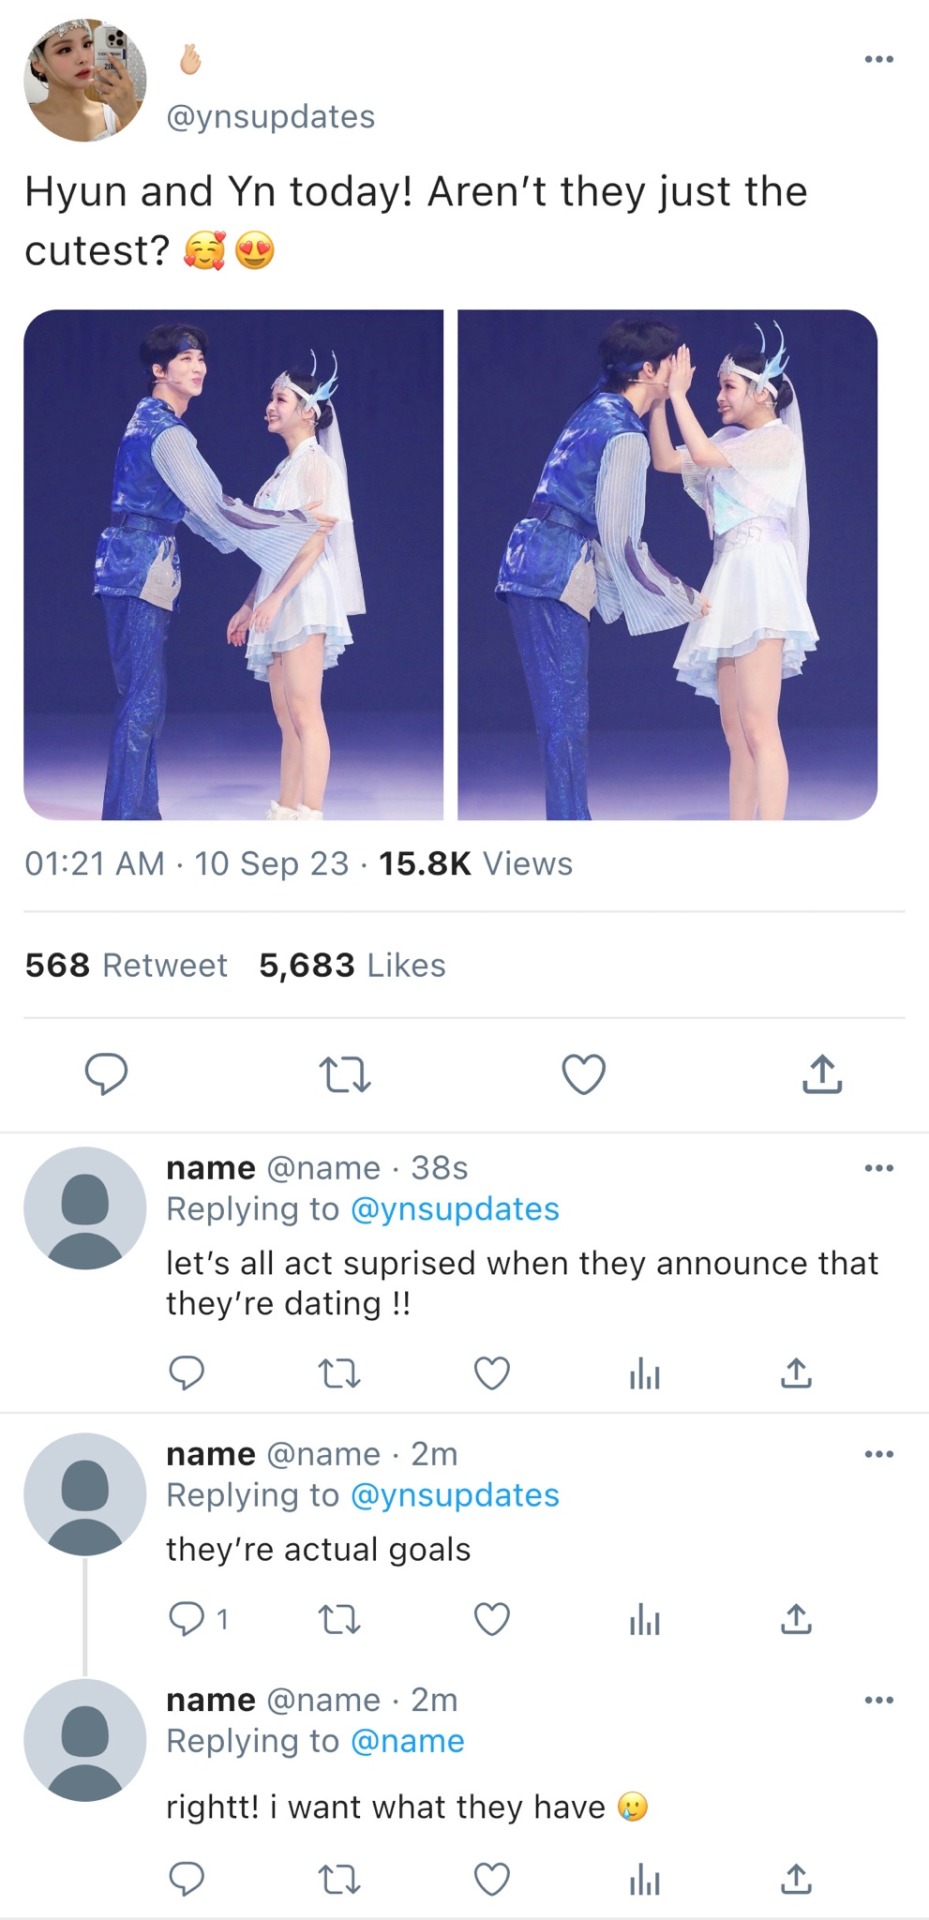The height and width of the screenshot is (1920, 929).
Task: Open the @ynsupdates handle at top
Action: click(x=270, y=117)
